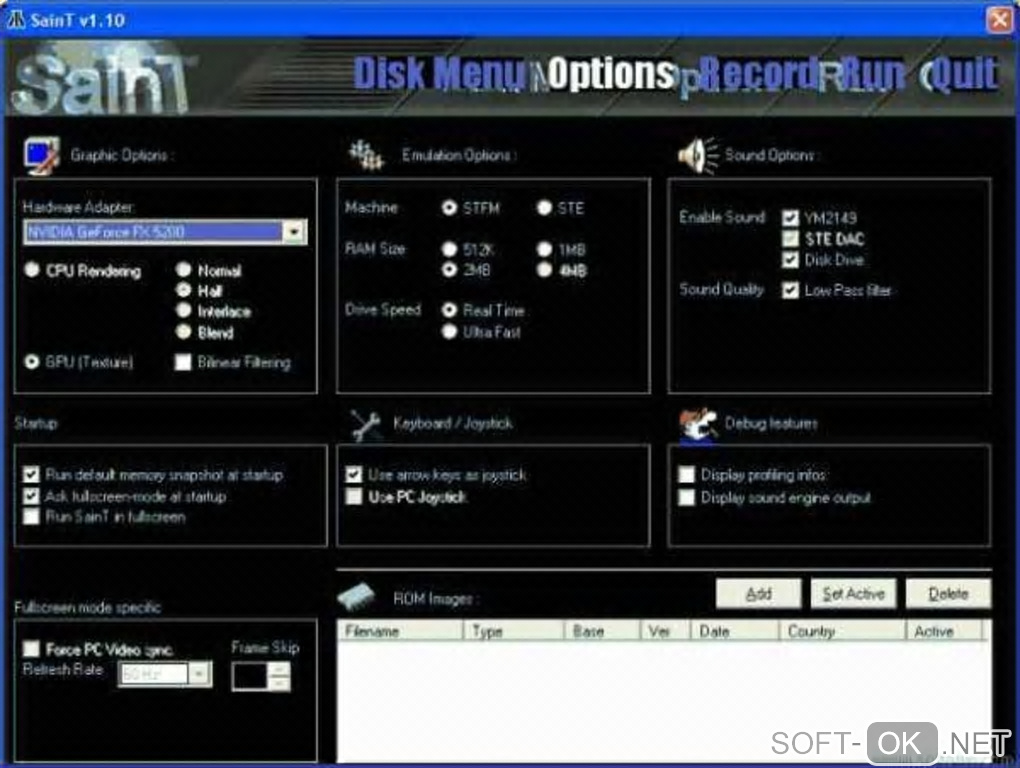Toggle Low Pass filter checkbox
Image resolution: width=1020 pixels, height=768 pixels.
point(790,290)
